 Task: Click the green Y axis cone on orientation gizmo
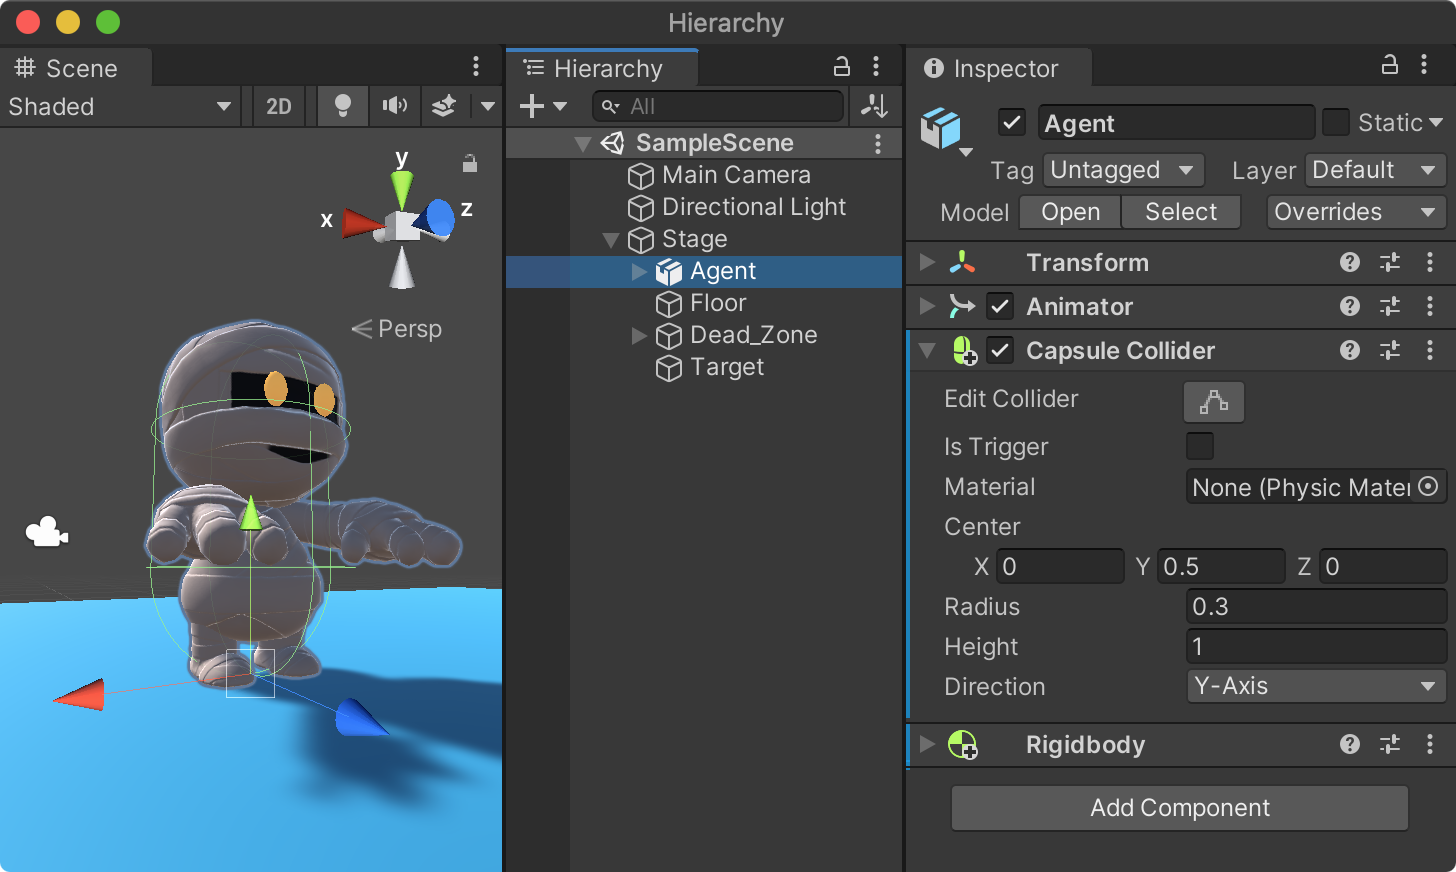[402, 188]
